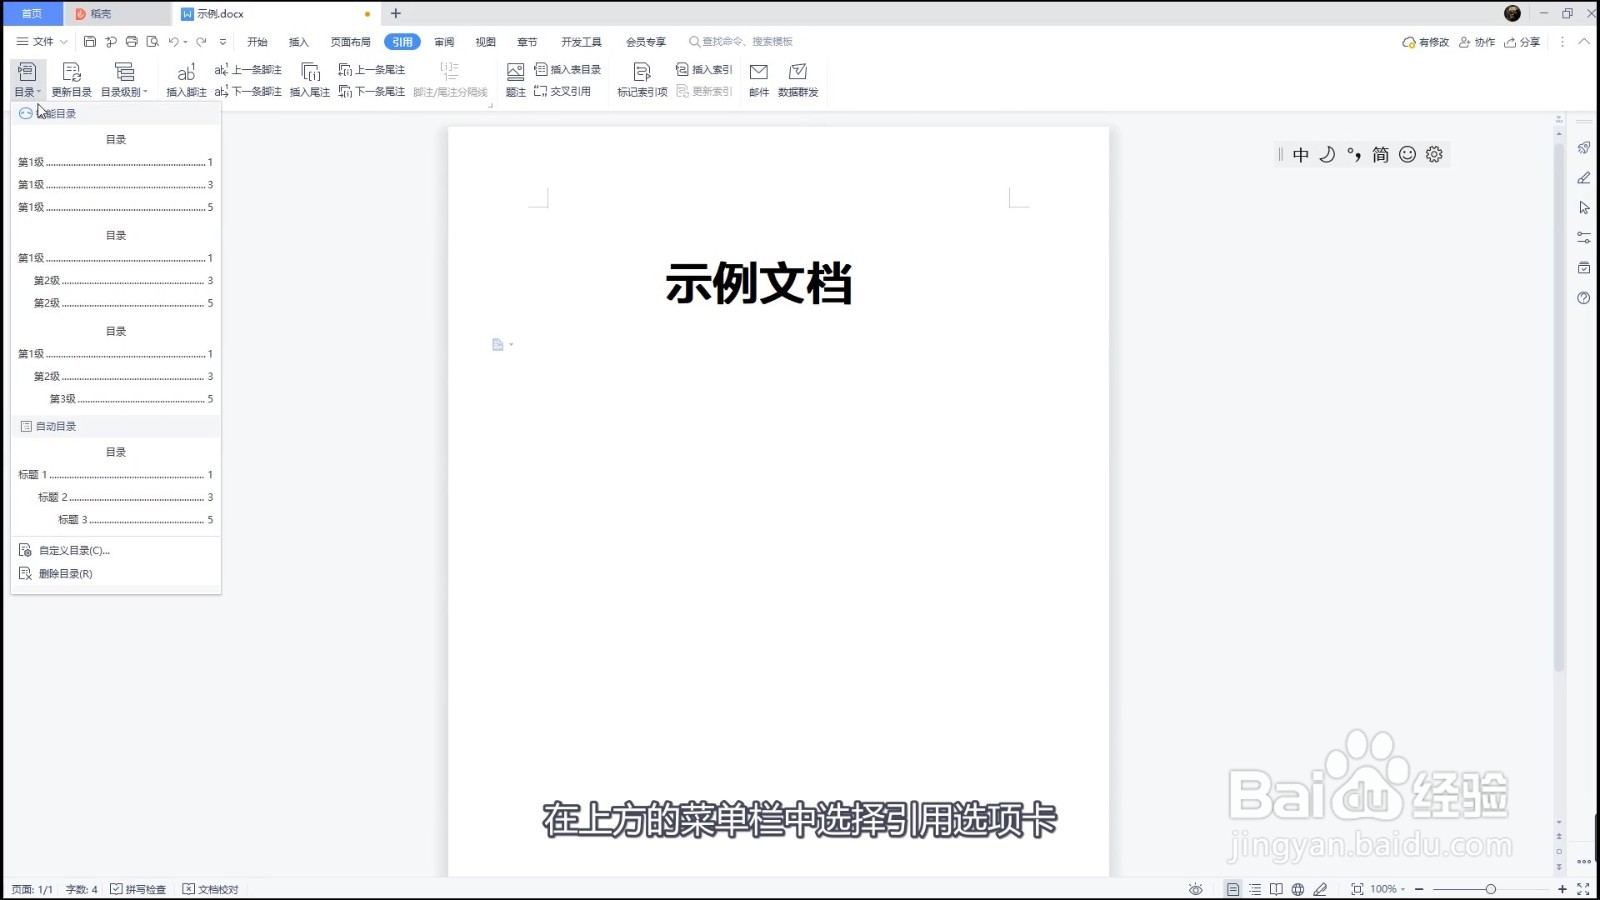Click the Redo arrow icon
1600x900 pixels.
click(x=201, y=42)
